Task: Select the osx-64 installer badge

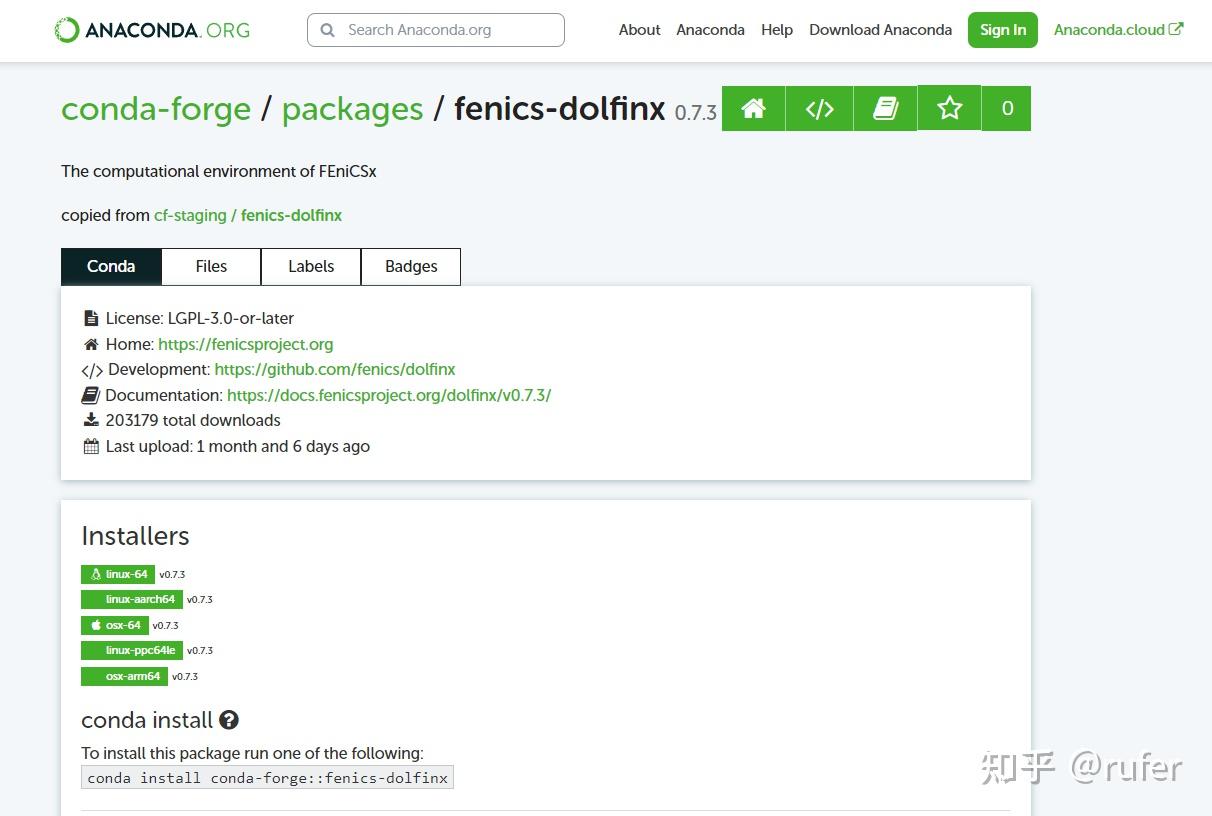Action: point(114,625)
